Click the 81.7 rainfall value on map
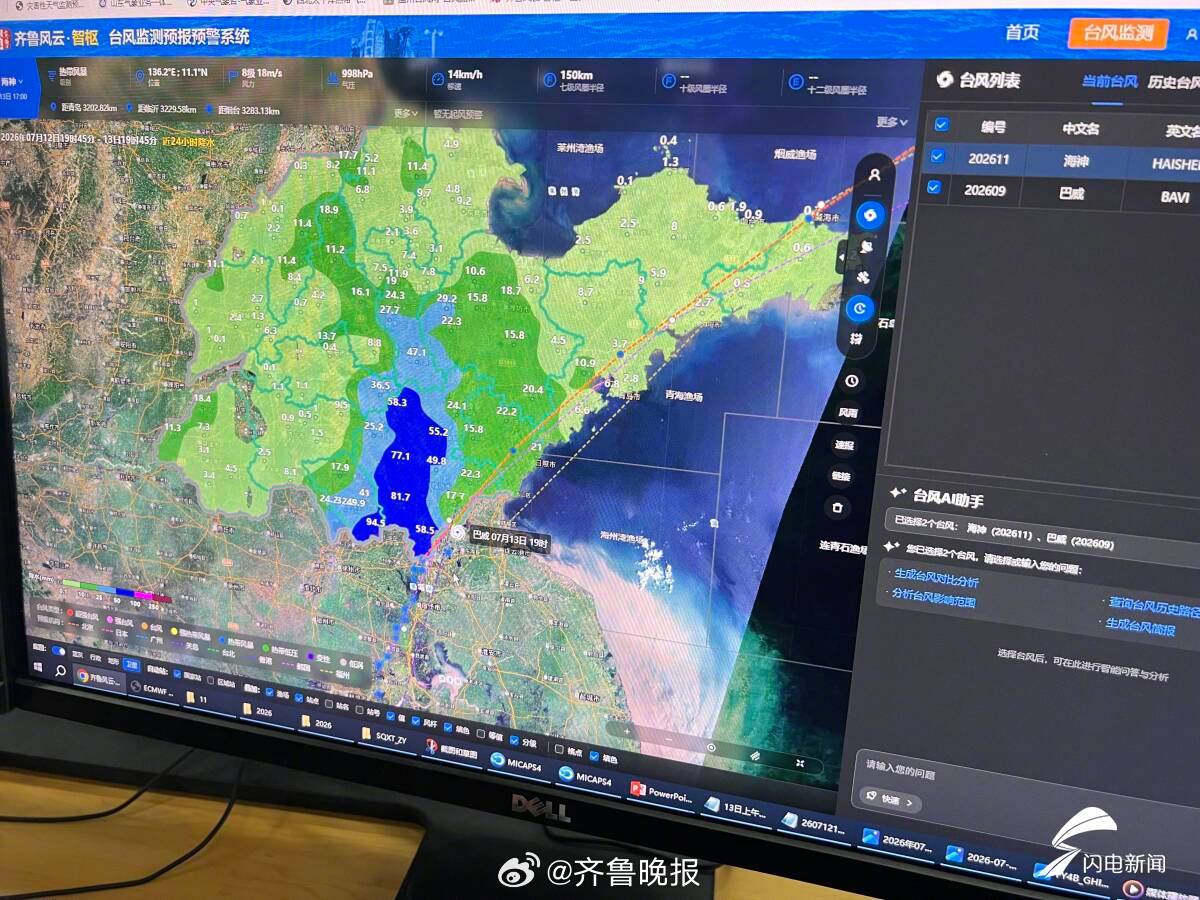1200x900 pixels. tap(400, 496)
